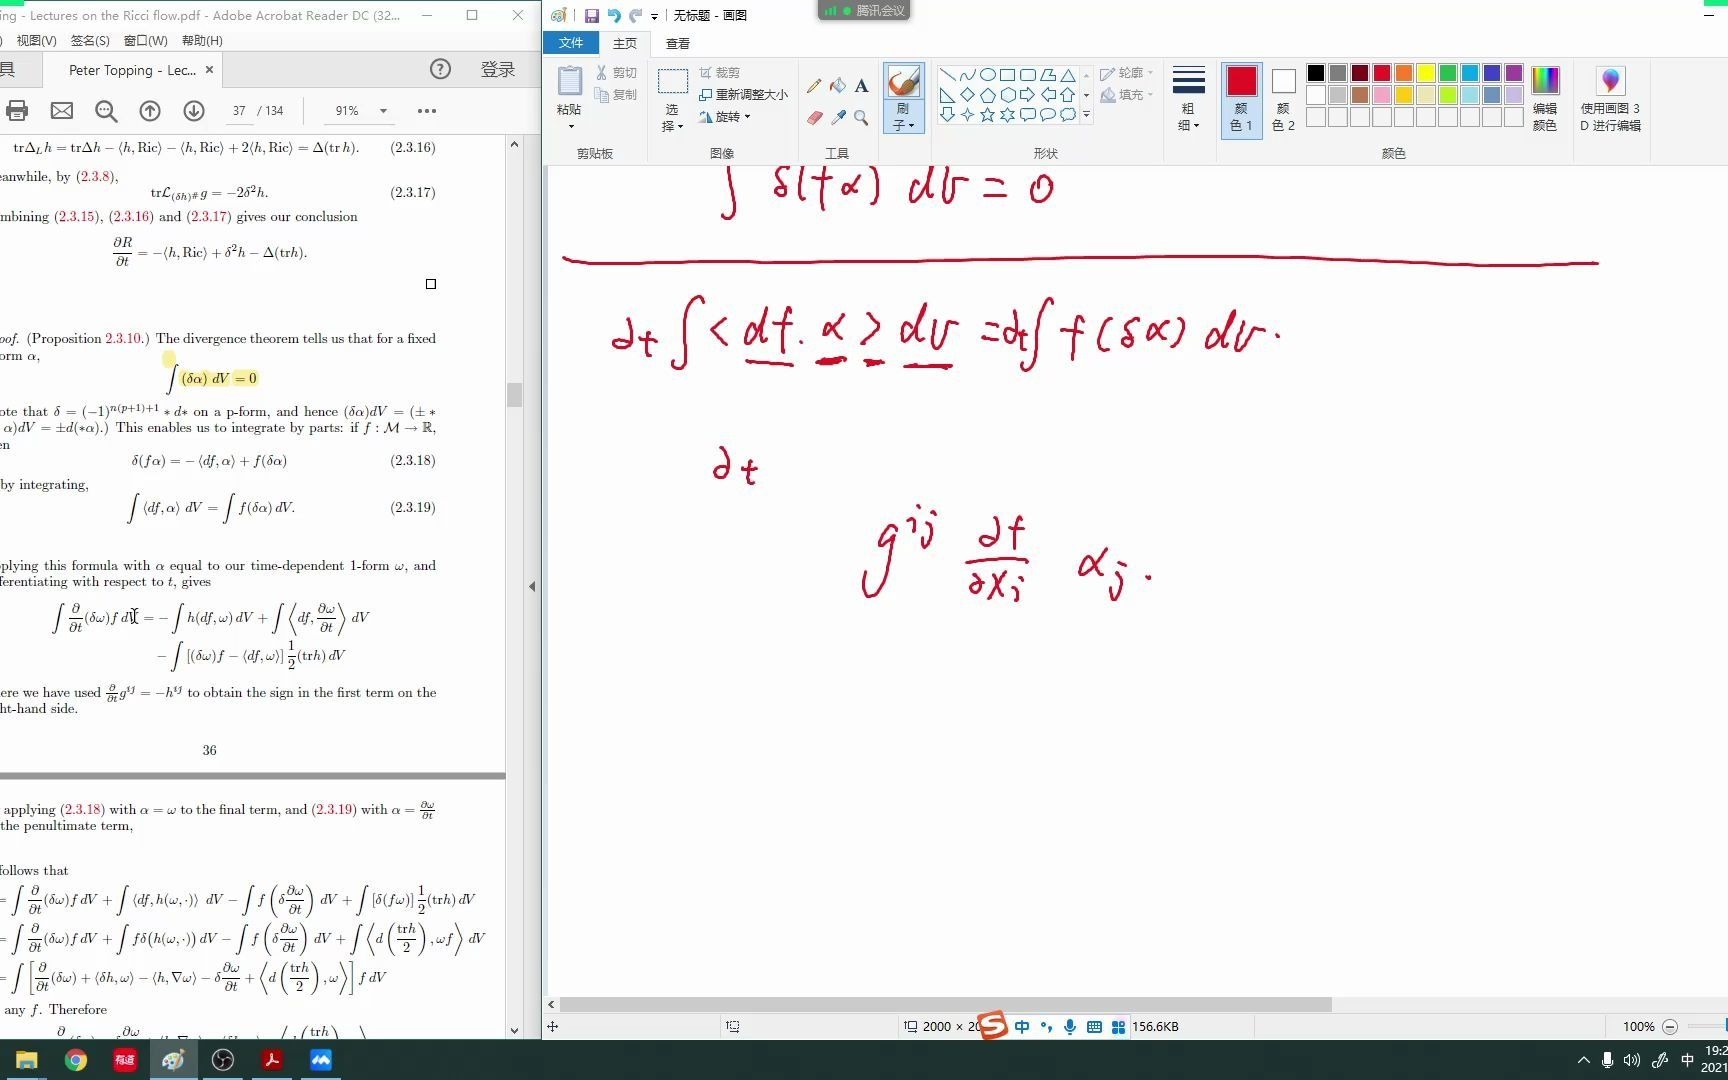
Task: Select the Text tool in Paint
Action: (x=862, y=86)
